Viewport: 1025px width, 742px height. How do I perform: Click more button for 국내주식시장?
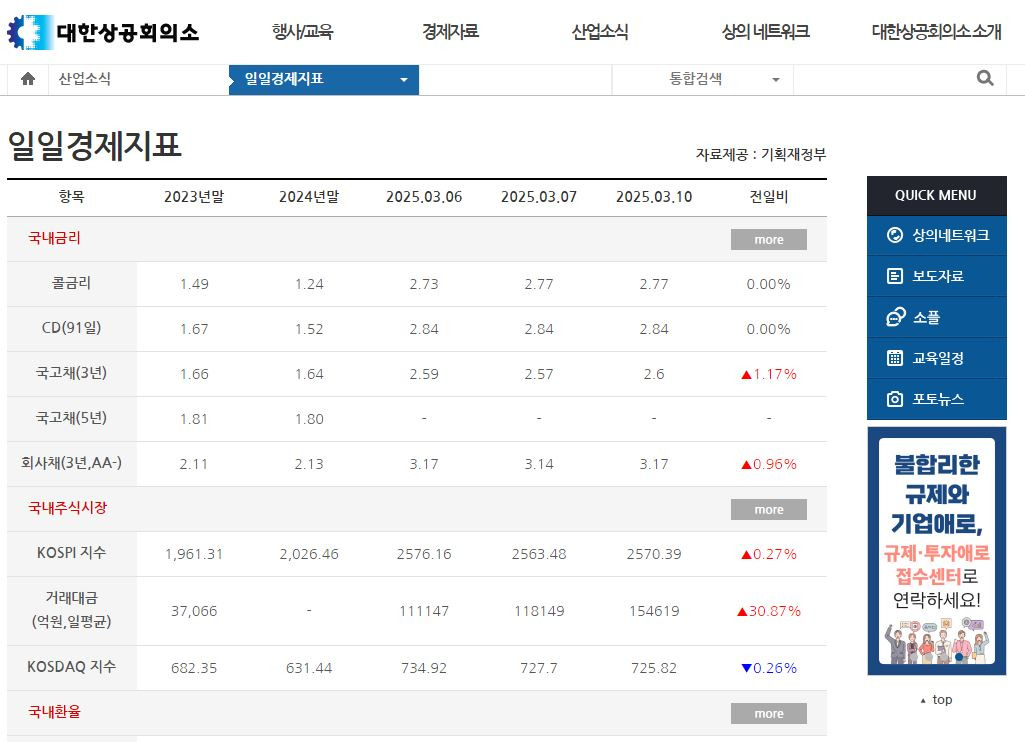pyautogui.click(x=769, y=509)
